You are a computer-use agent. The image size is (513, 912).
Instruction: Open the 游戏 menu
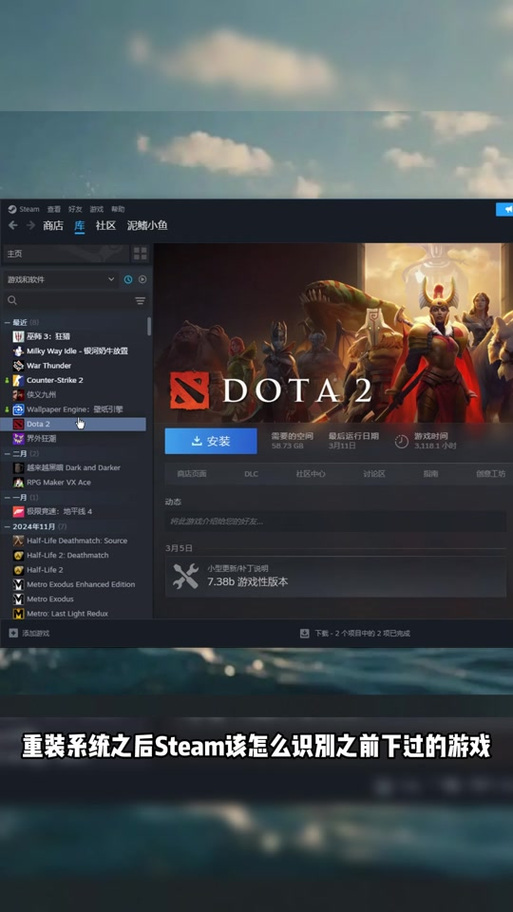pos(97,209)
